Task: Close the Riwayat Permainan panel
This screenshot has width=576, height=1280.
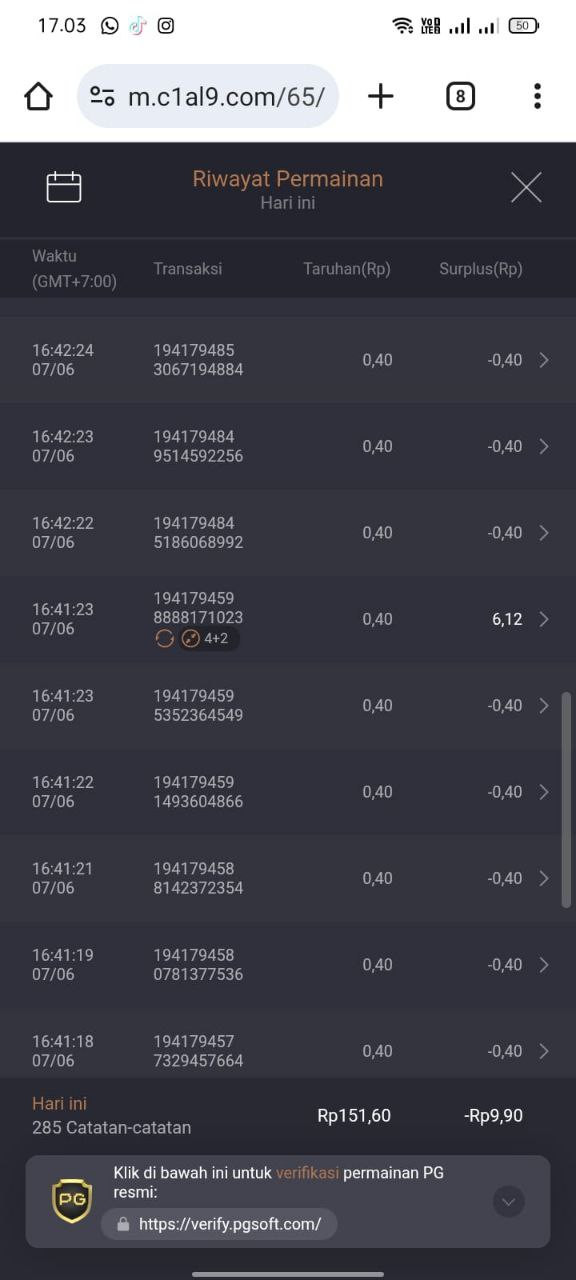Action: (x=526, y=187)
